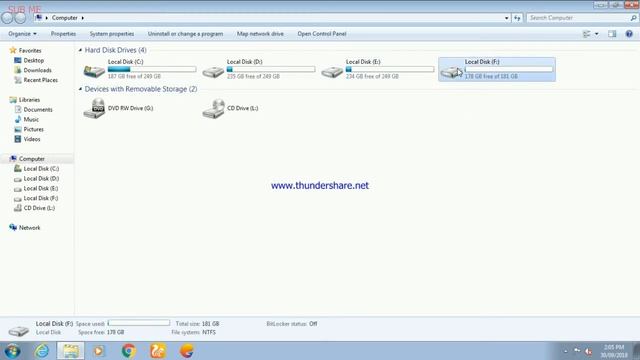Click 'Total size: 181 GB' in details pane
Viewport: 640px width, 360px height.
point(198,324)
